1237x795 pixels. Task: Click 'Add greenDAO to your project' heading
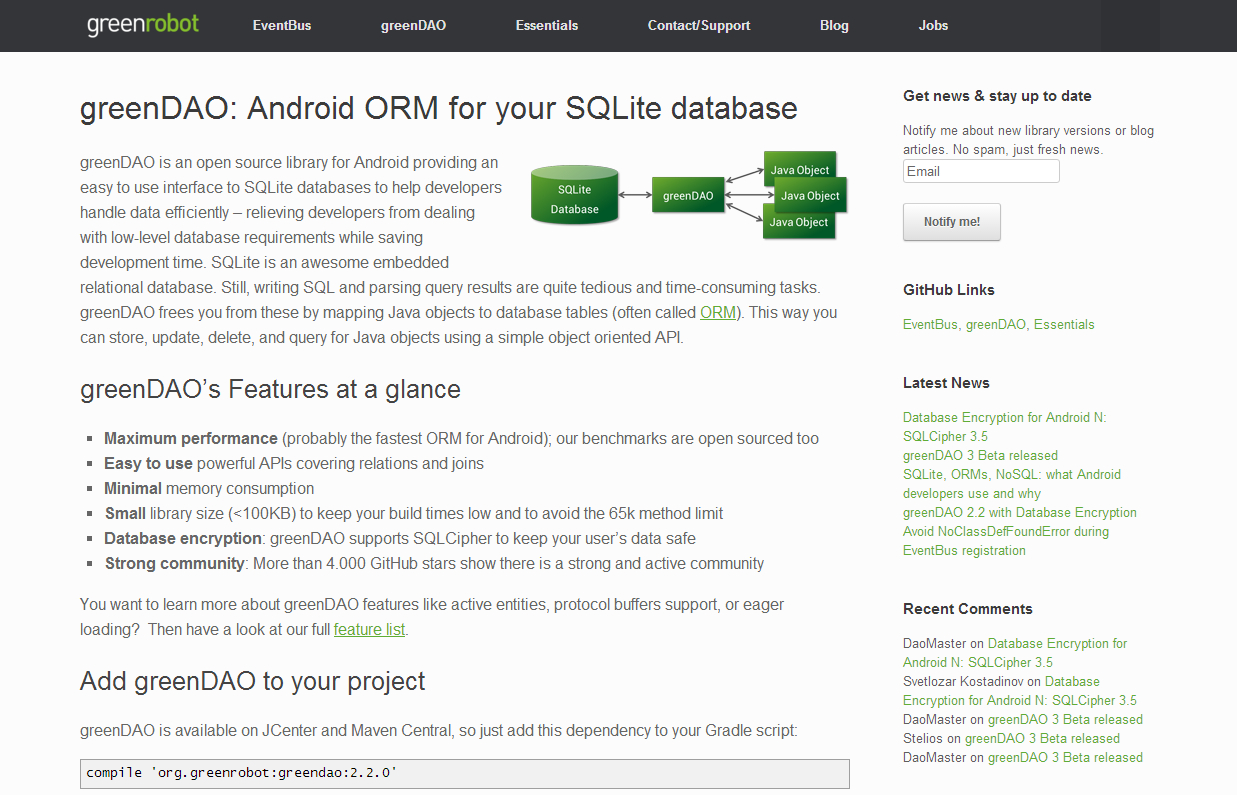click(x=253, y=681)
